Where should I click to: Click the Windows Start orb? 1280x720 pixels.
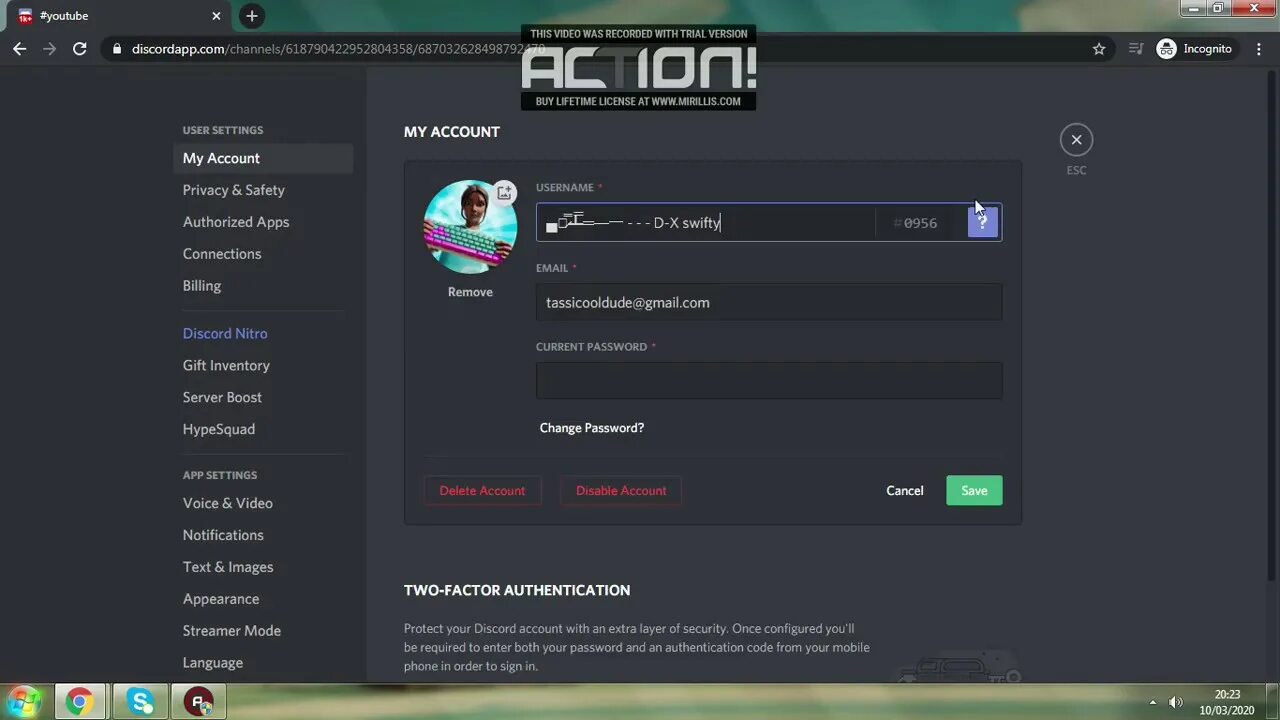23,702
